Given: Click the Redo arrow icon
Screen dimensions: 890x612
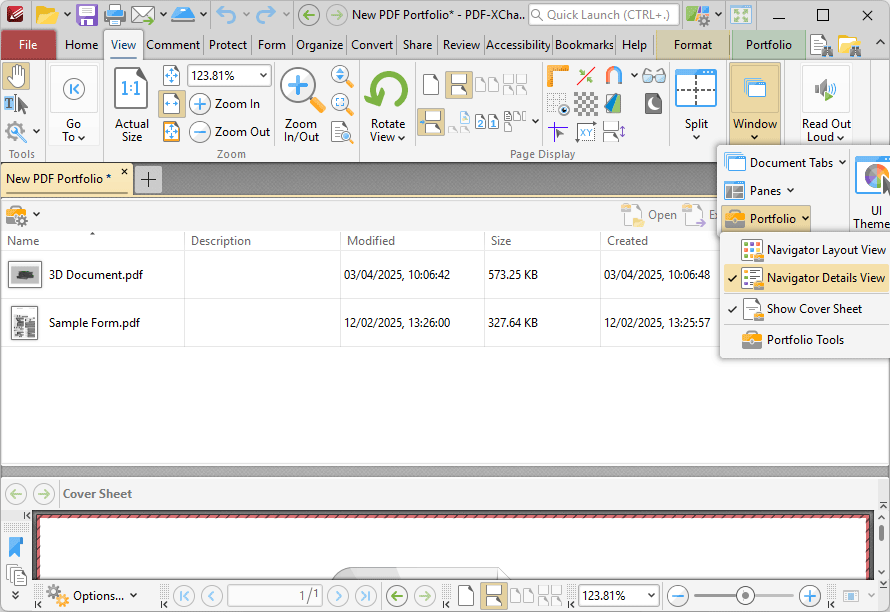Looking at the screenshot, I should tap(265, 15).
